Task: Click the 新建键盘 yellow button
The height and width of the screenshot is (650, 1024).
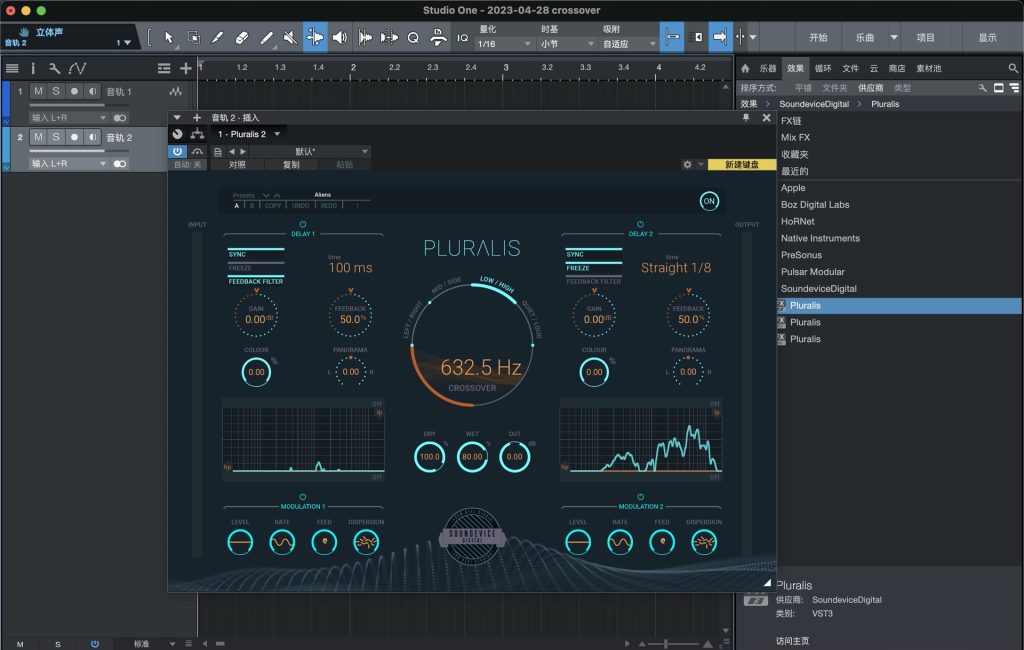Action: [742, 165]
